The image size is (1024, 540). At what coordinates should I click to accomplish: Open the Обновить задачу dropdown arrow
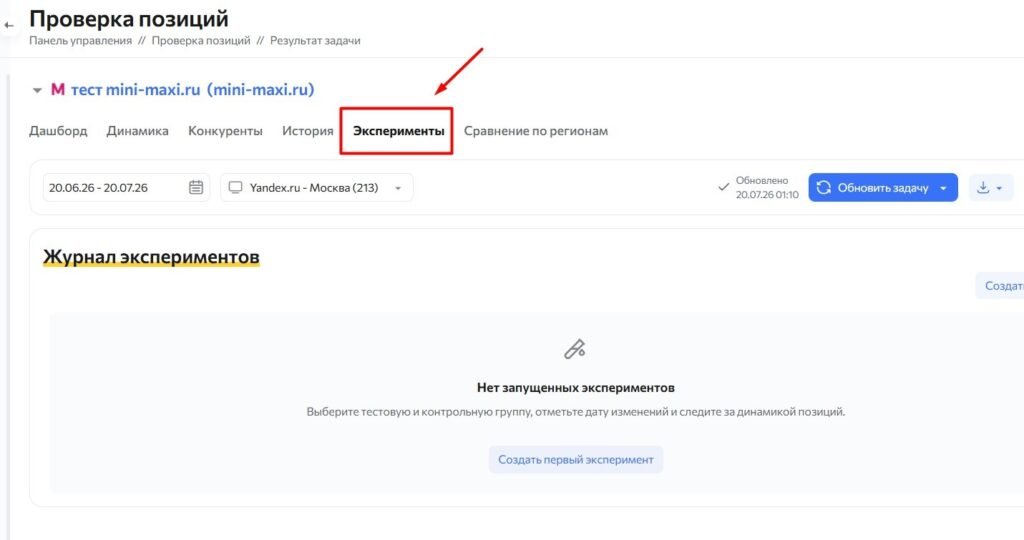pyautogui.click(x=943, y=188)
